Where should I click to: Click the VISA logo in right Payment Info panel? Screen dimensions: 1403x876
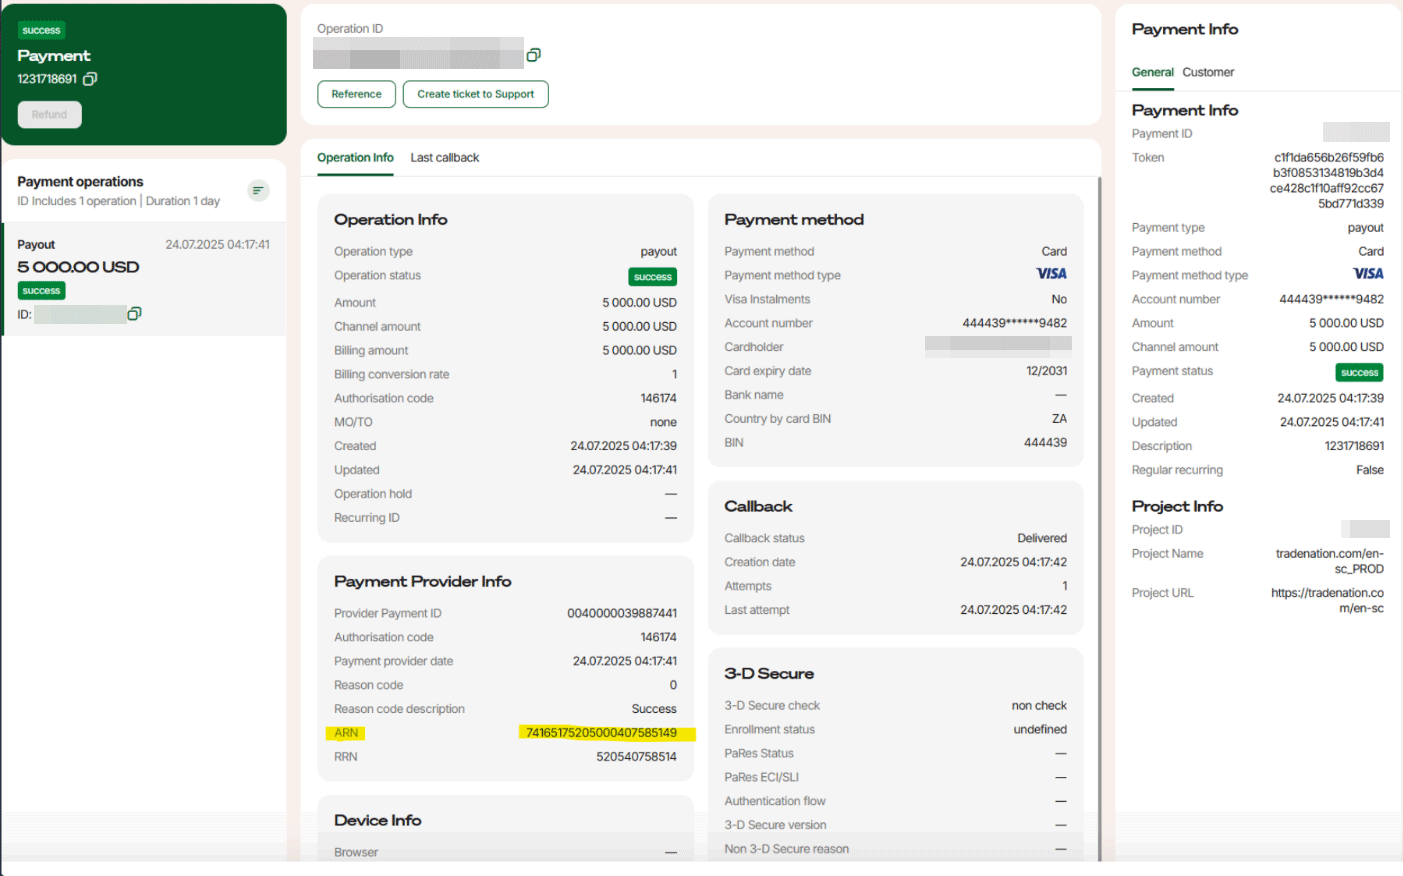coord(1368,274)
